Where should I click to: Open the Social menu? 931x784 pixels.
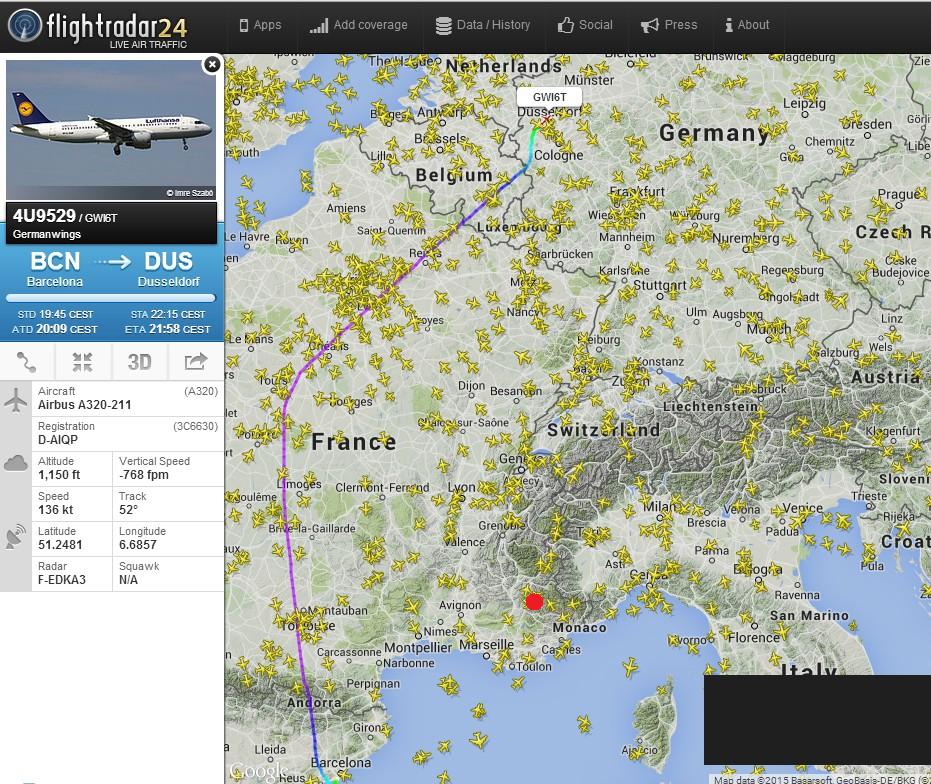click(585, 25)
